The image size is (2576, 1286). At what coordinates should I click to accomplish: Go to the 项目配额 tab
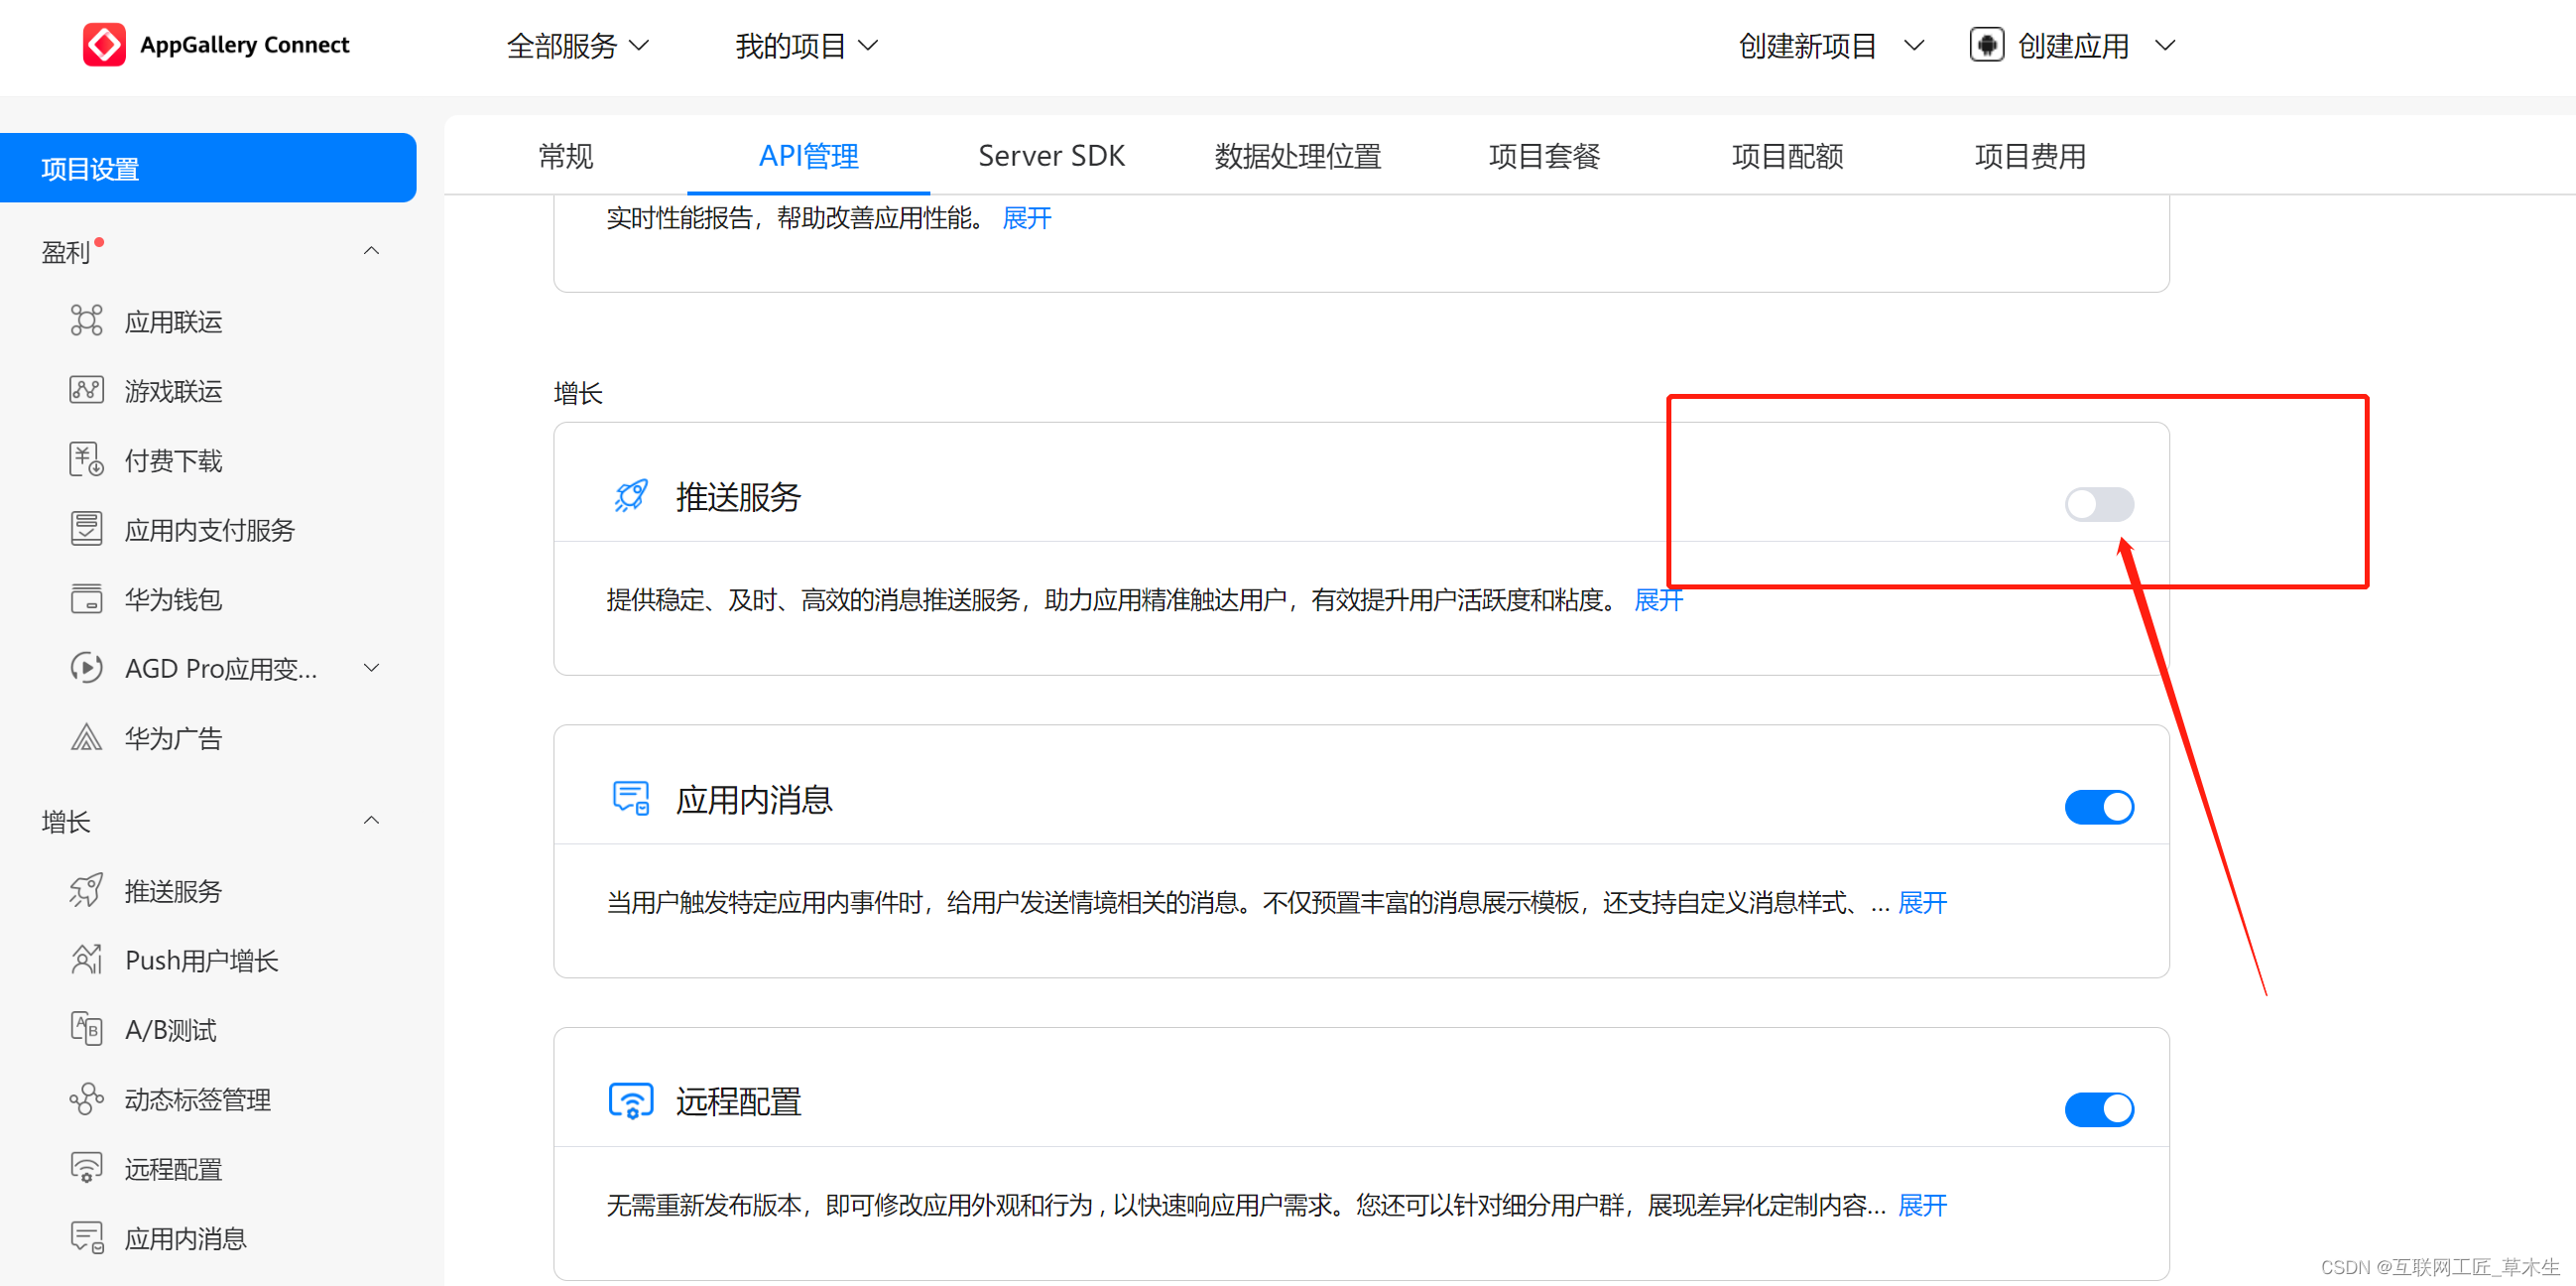pyautogui.click(x=1787, y=156)
